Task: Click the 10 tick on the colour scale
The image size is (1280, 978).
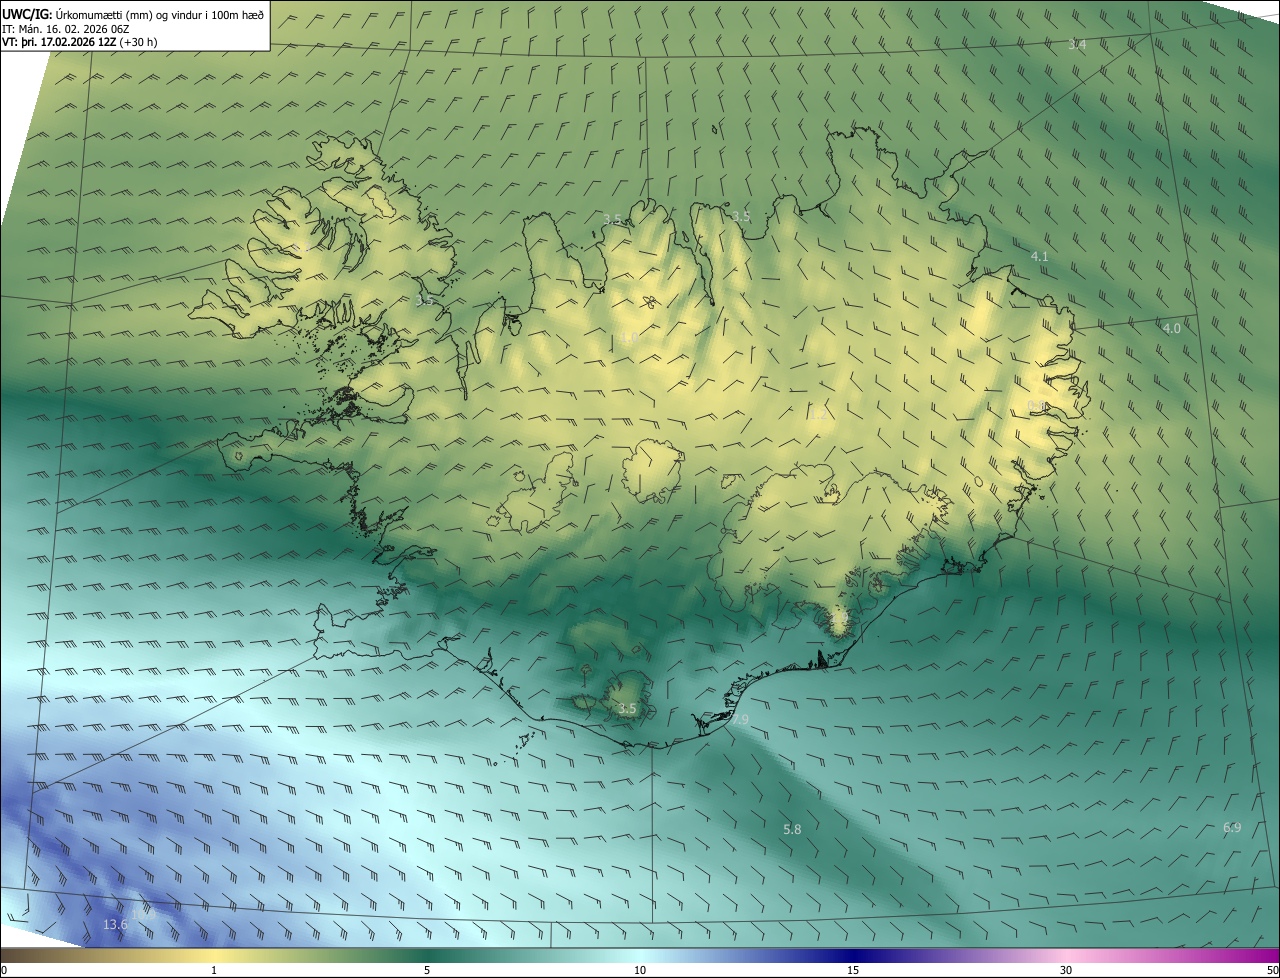Action: coord(640,970)
